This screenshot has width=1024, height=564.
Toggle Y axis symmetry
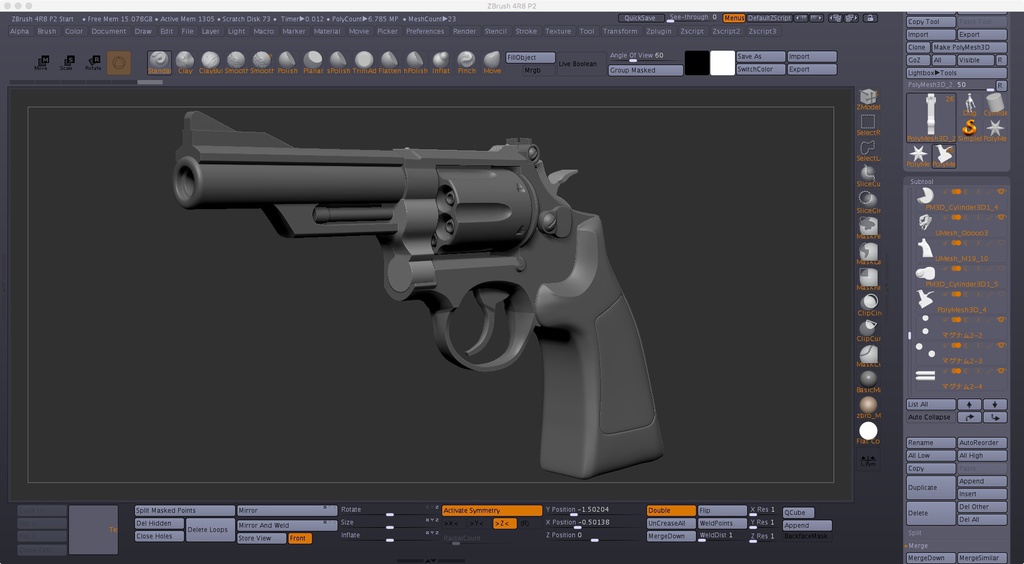coord(477,524)
